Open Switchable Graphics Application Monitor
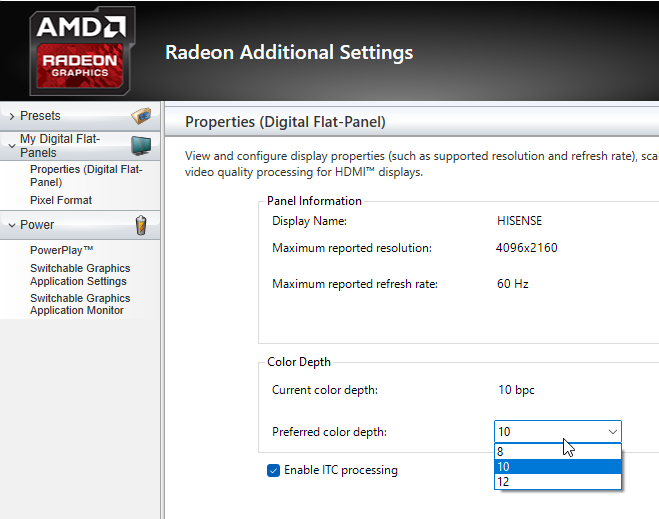Screen dimensions: 659x519 pos(80,304)
